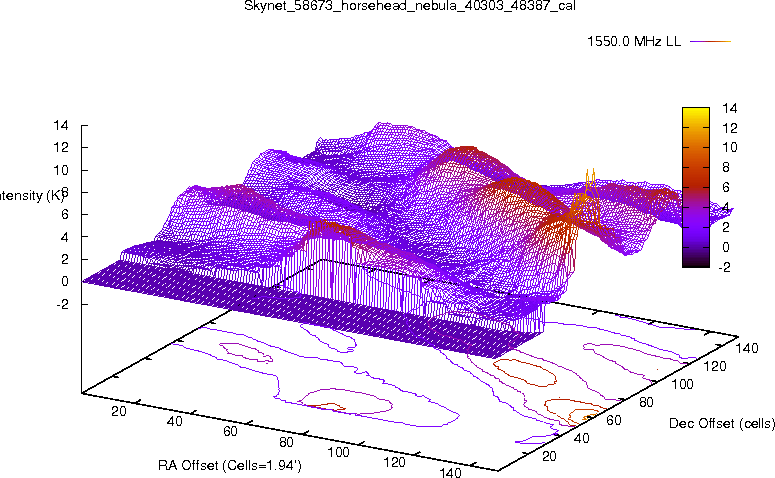Screen dimensions: 775x478
Task: Click Dec Offset axis tick label 140
Action: click(x=746, y=347)
